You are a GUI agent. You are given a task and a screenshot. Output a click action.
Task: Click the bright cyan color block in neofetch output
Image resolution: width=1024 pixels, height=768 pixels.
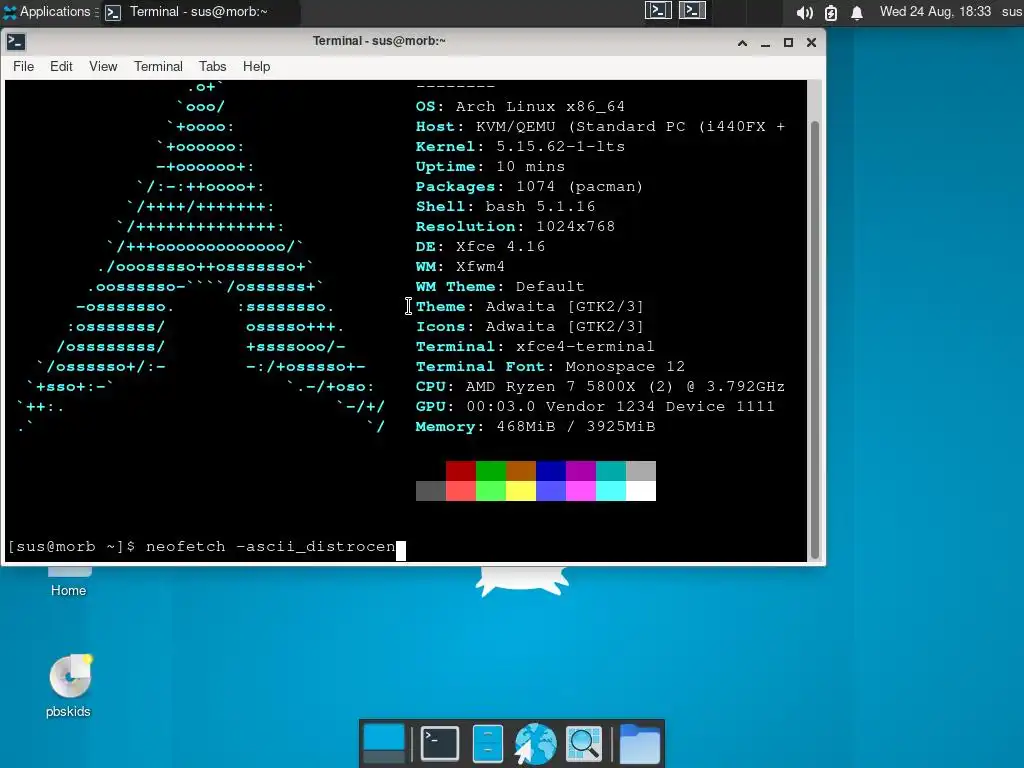pyautogui.click(x=611, y=491)
